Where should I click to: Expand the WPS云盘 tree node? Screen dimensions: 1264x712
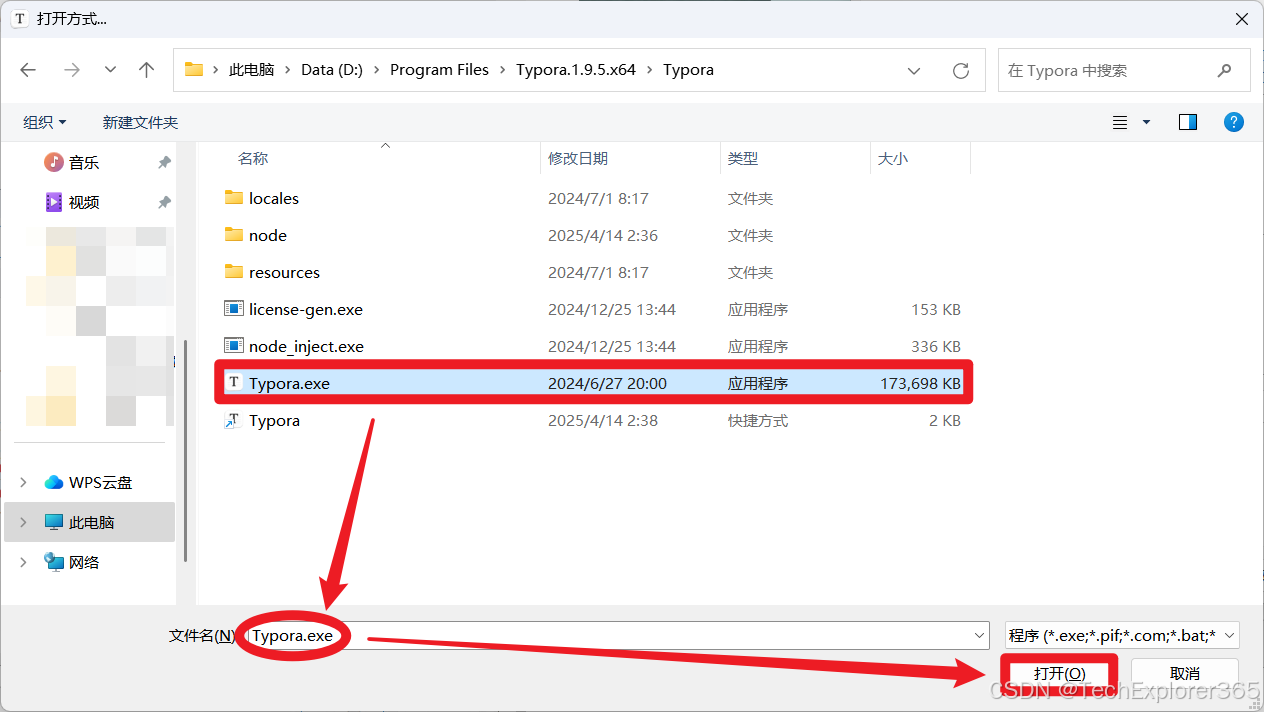tap(23, 482)
